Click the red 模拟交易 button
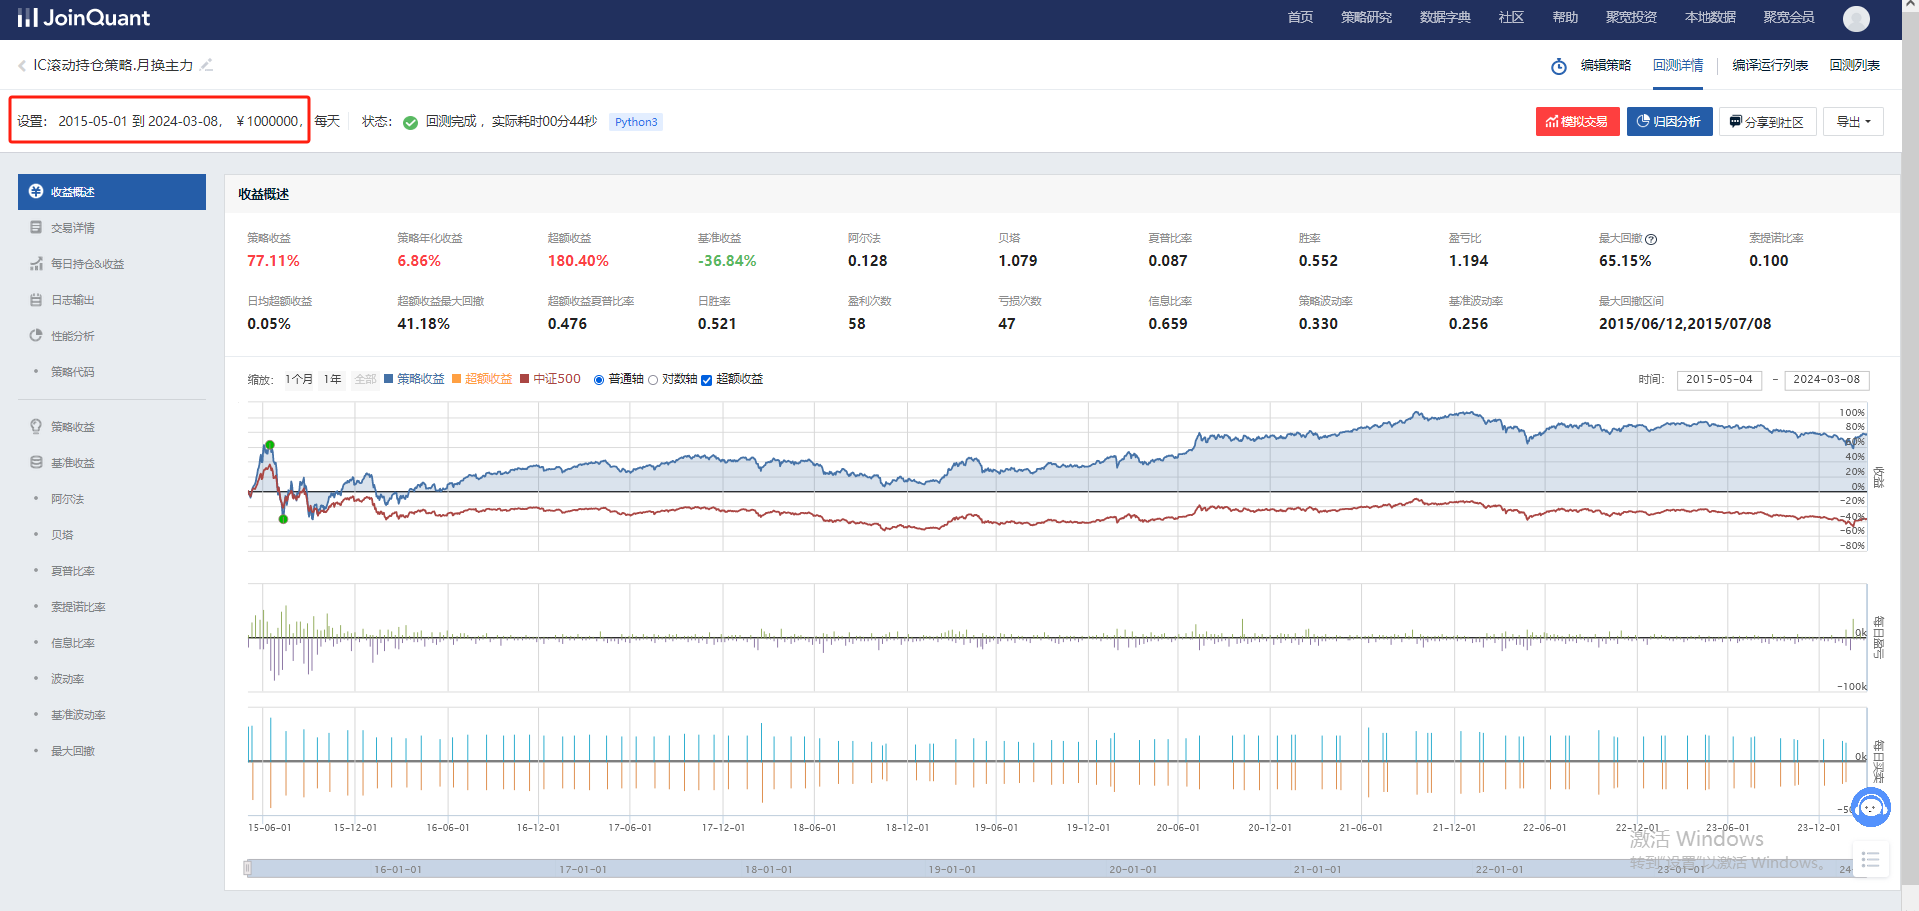The height and width of the screenshot is (911, 1919). 1577,122
